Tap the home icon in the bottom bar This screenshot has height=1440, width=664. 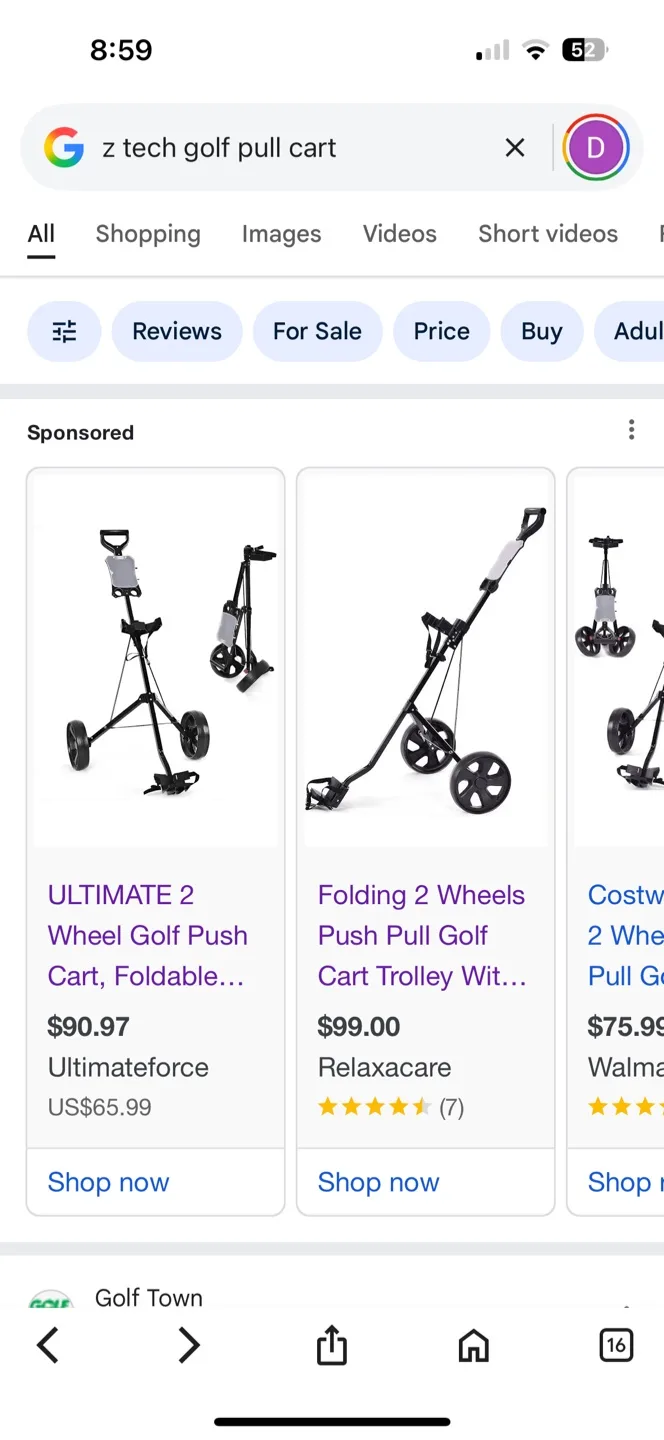(474, 1345)
